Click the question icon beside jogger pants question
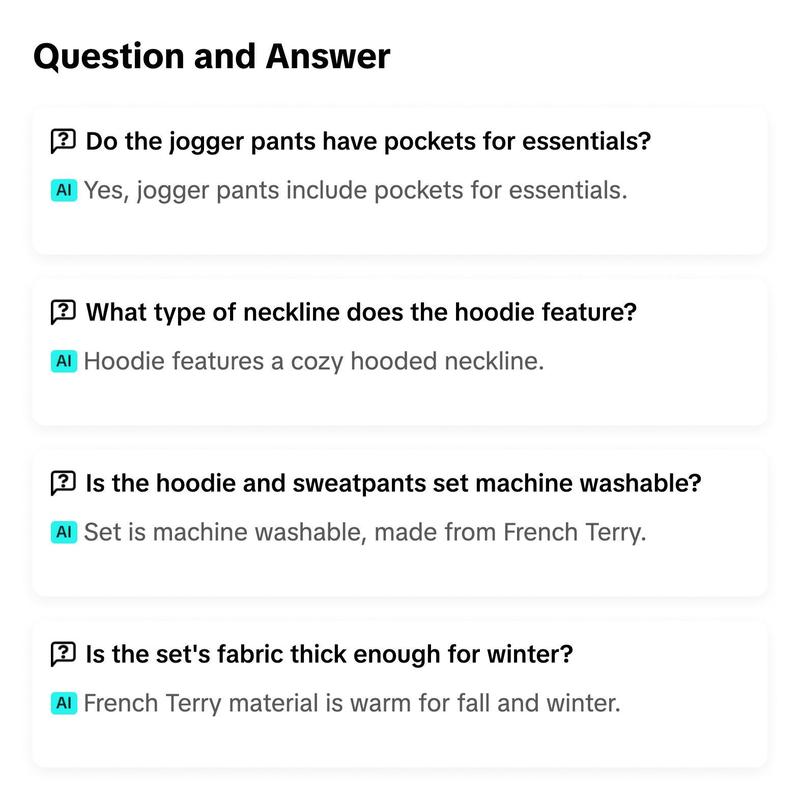 [x=63, y=141]
